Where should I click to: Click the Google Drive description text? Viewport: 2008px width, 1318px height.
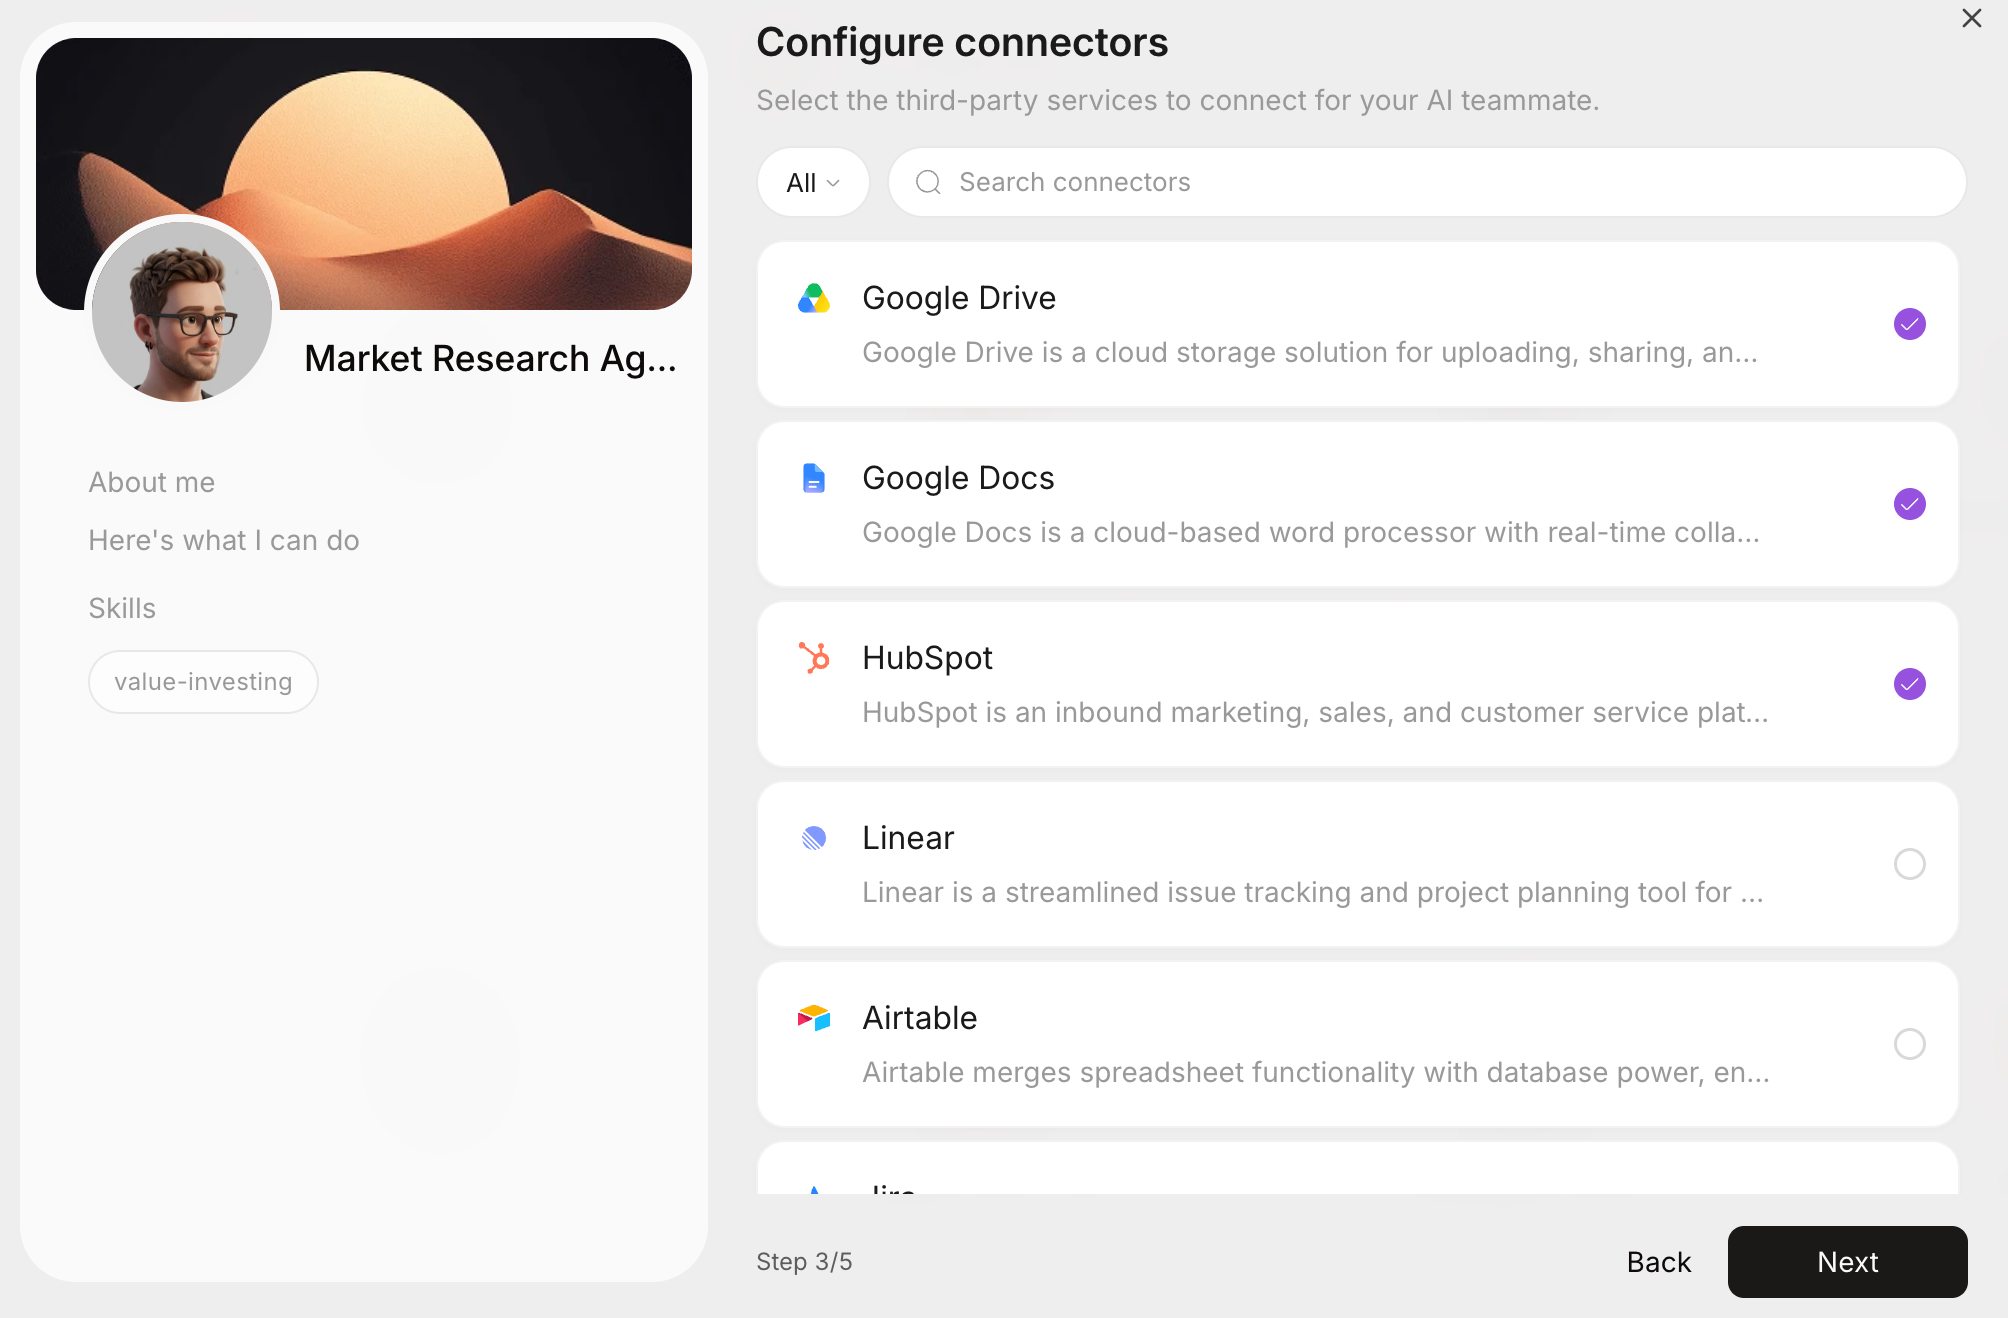(x=1310, y=352)
